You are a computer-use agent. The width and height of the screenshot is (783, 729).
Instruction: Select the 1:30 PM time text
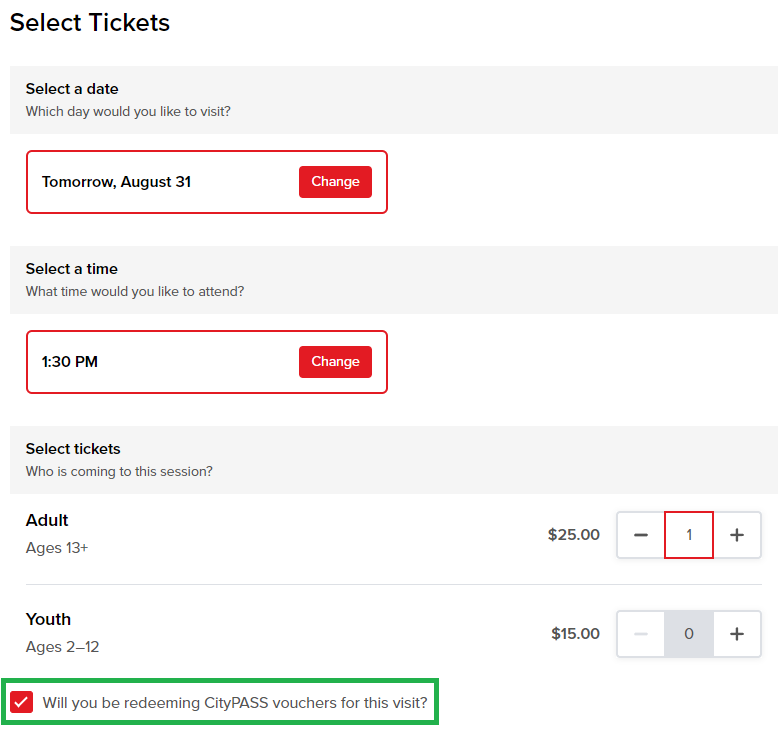click(x=69, y=362)
